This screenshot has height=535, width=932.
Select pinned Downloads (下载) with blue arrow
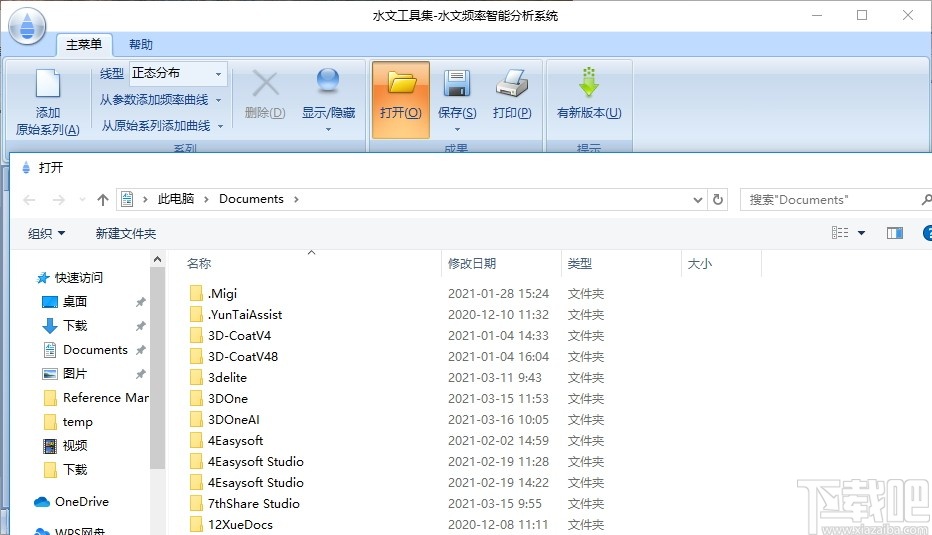(x=64, y=326)
